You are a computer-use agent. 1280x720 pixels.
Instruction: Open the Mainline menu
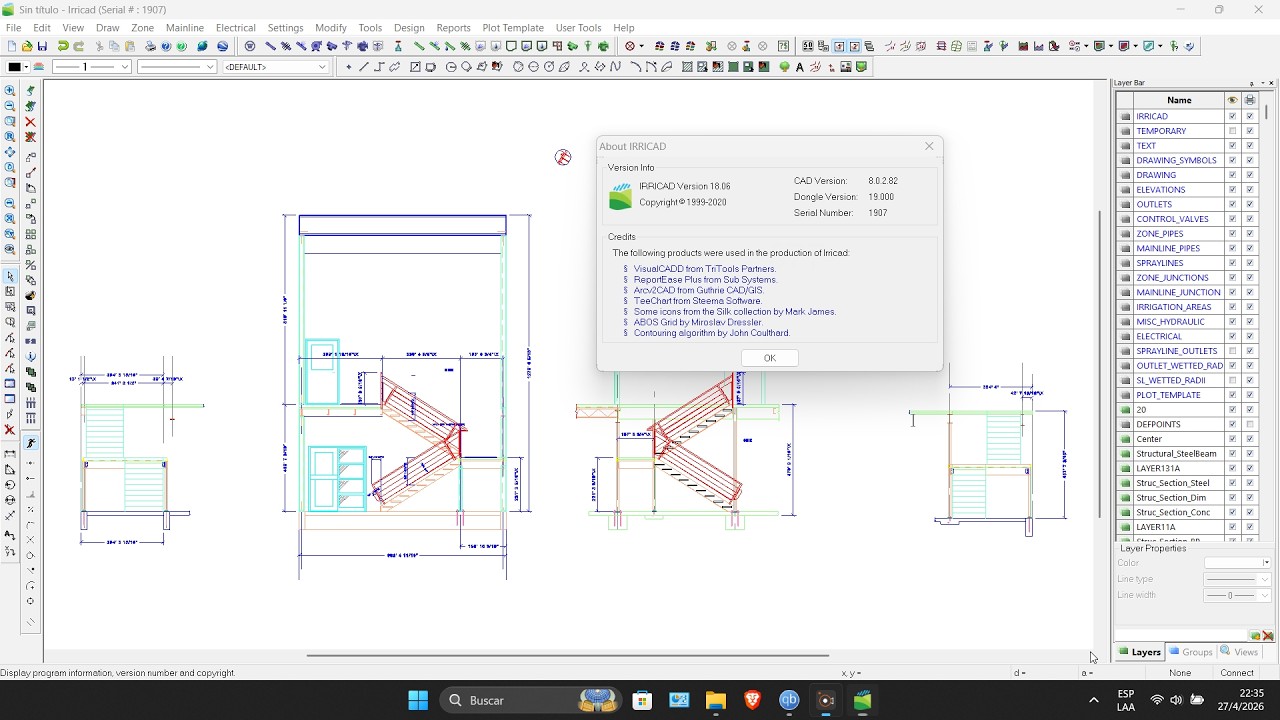(x=185, y=28)
